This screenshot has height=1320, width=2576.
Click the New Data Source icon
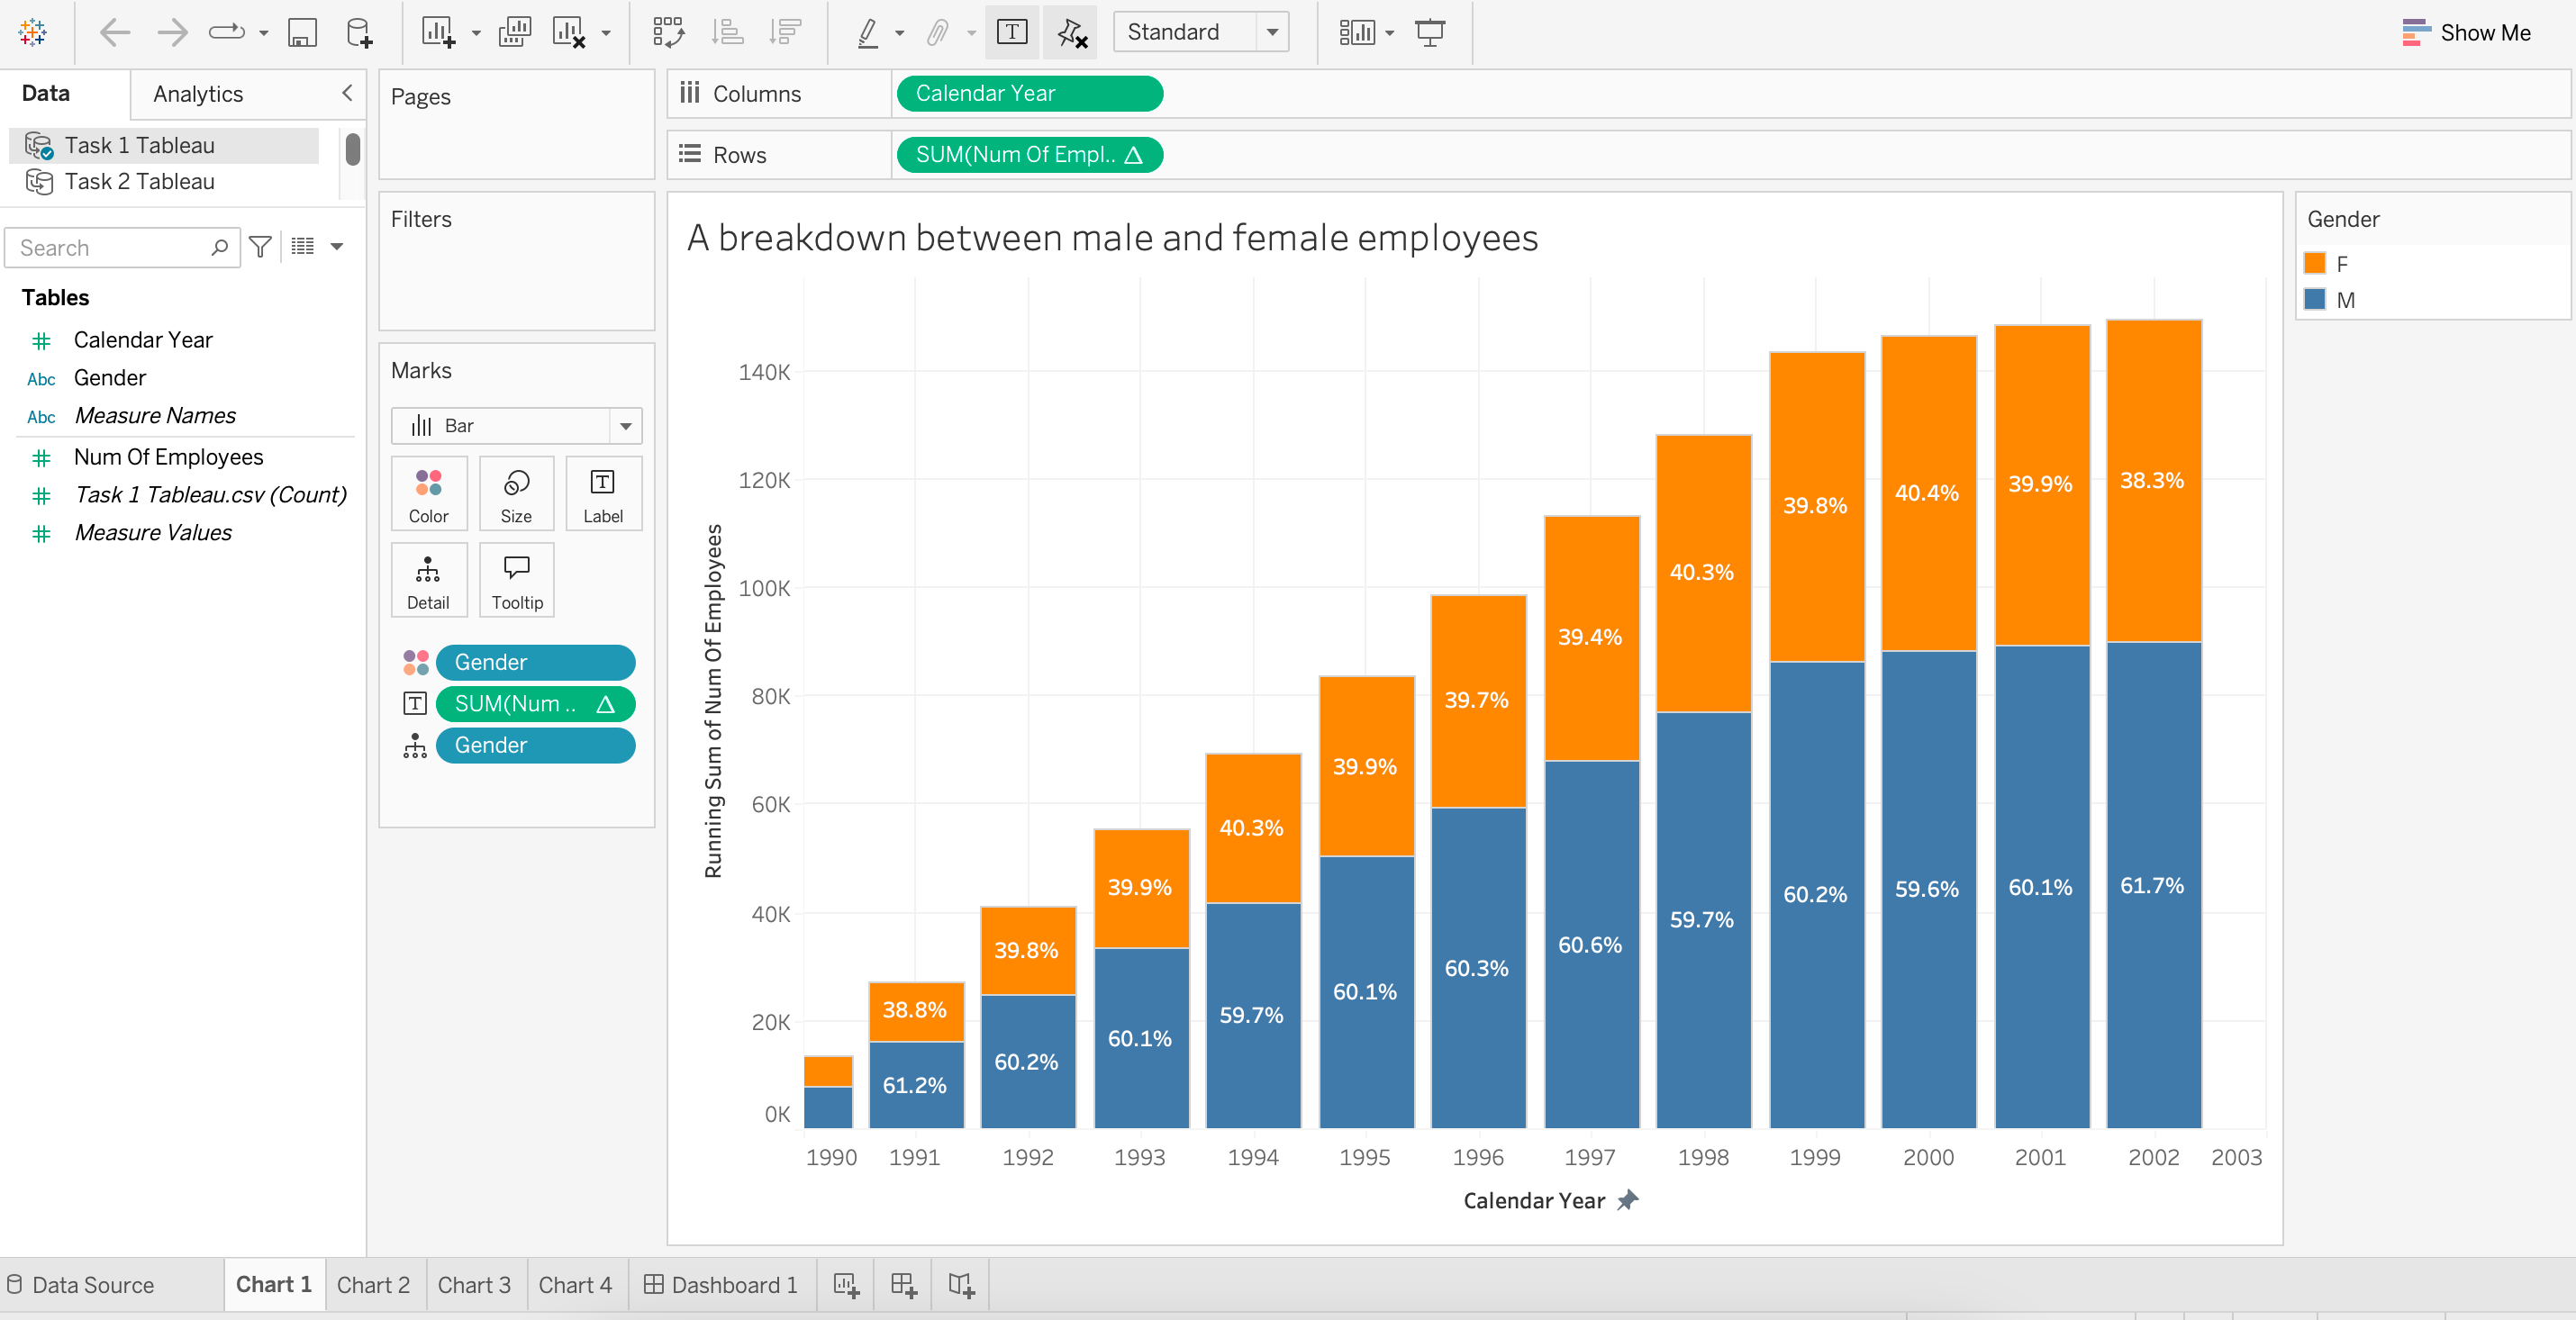[359, 32]
